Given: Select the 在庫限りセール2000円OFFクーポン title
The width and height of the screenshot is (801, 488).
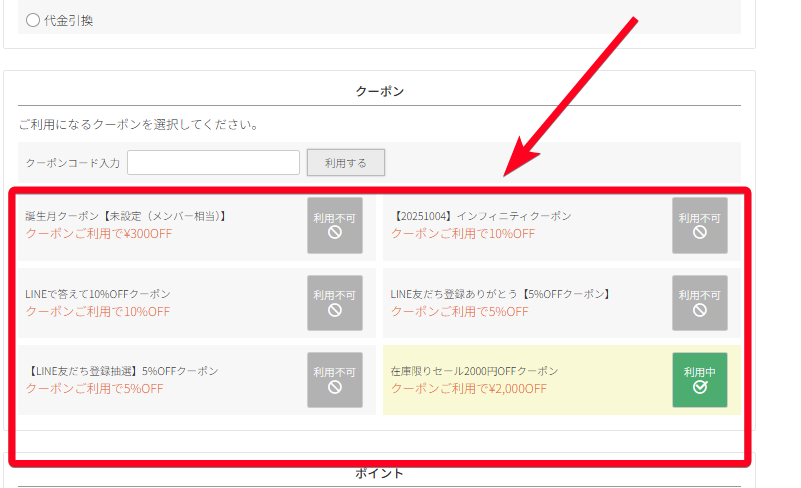Looking at the screenshot, I should coord(474,371).
